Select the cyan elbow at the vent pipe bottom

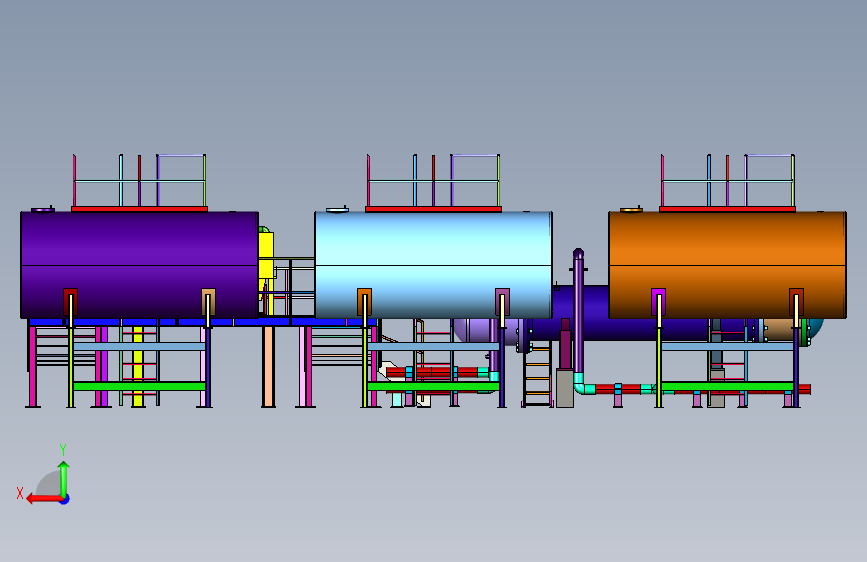click(583, 384)
